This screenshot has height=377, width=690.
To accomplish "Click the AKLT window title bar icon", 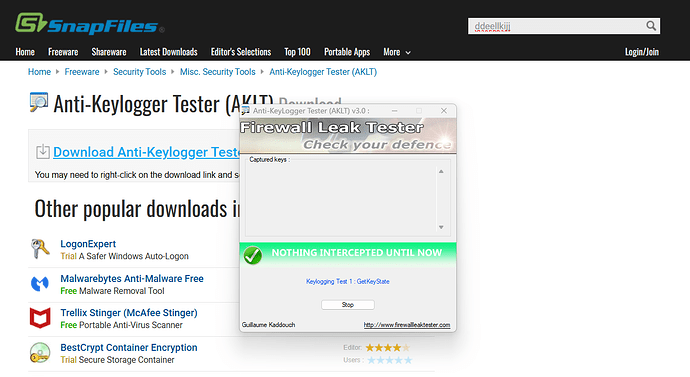I will point(246,111).
